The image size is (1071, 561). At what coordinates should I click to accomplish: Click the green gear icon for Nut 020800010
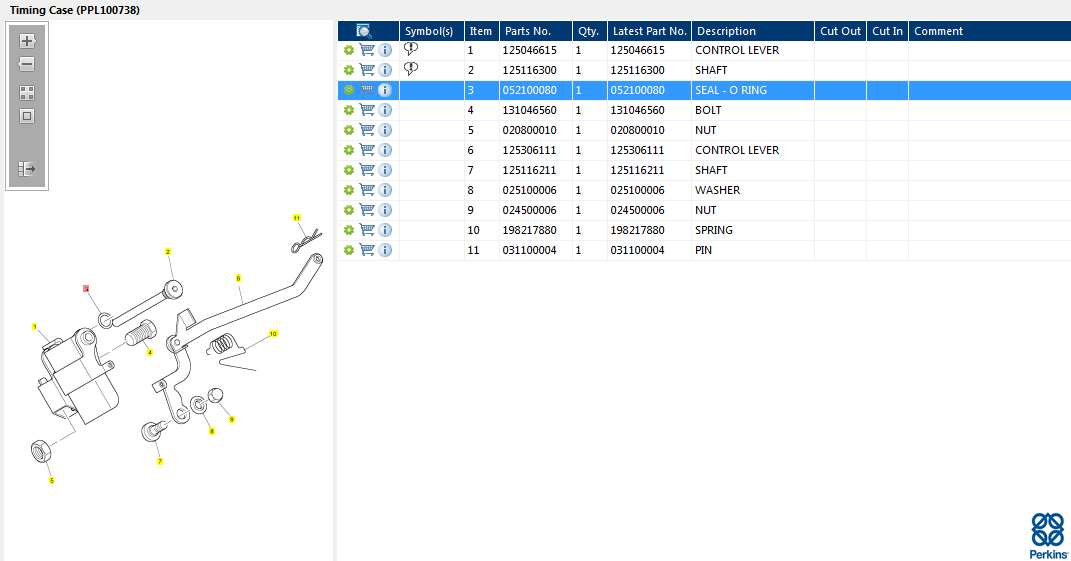click(349, 130)
